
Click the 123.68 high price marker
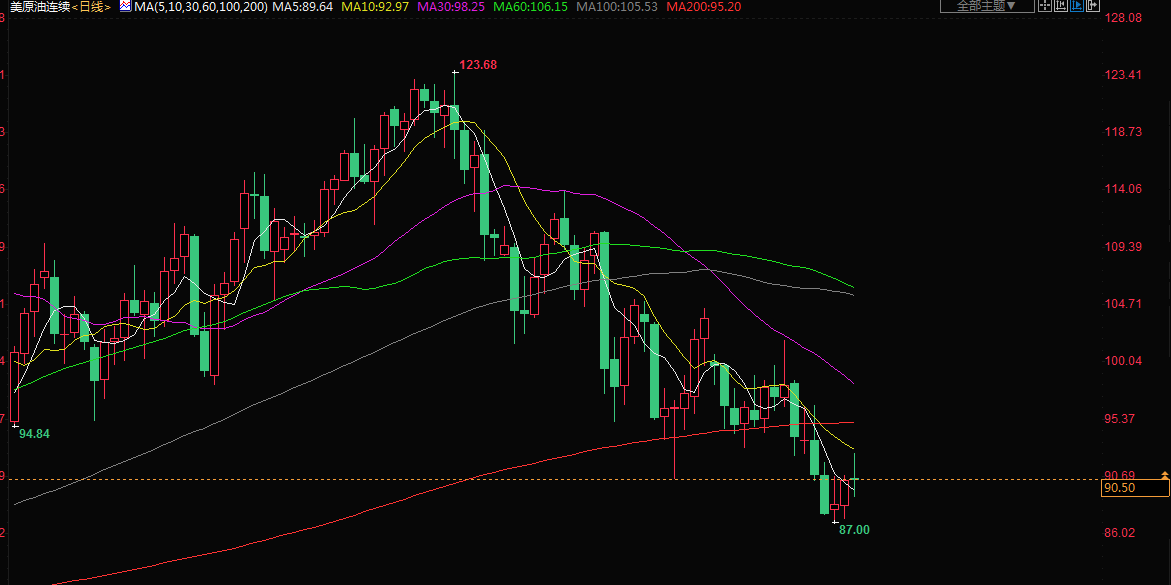[x=477, y=65]
